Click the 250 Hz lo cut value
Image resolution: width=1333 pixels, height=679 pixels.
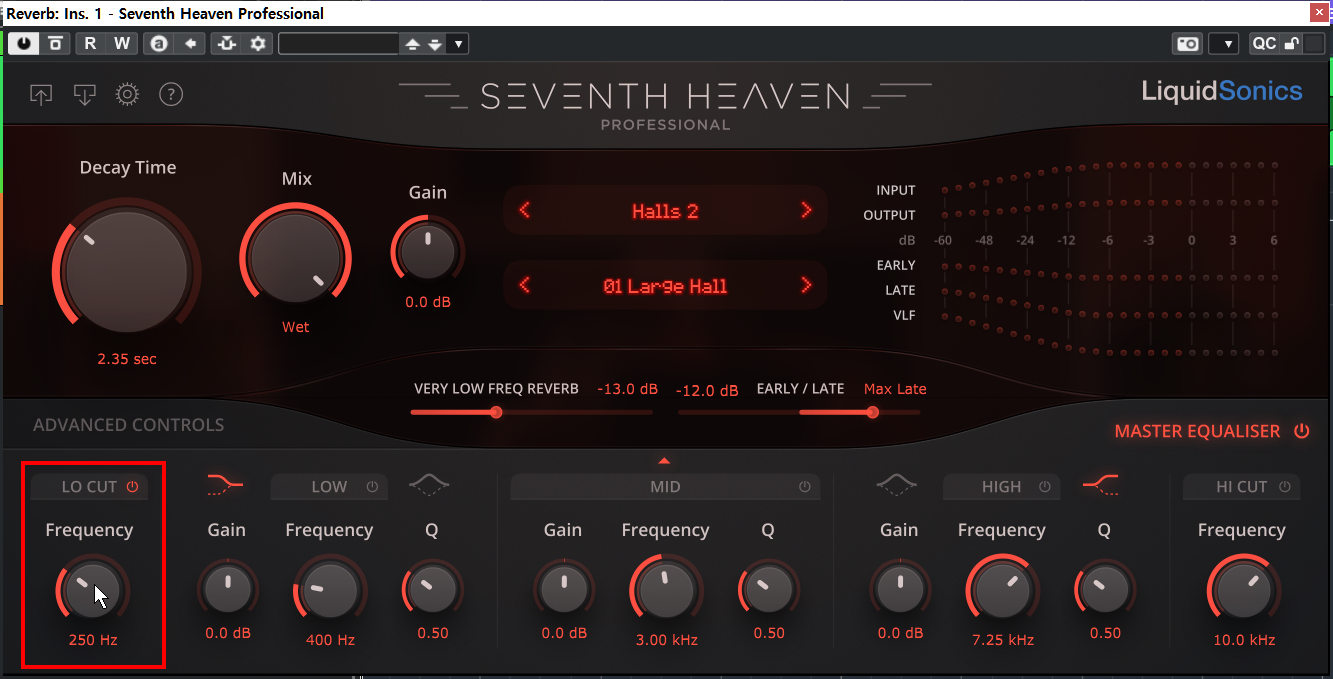93,639
